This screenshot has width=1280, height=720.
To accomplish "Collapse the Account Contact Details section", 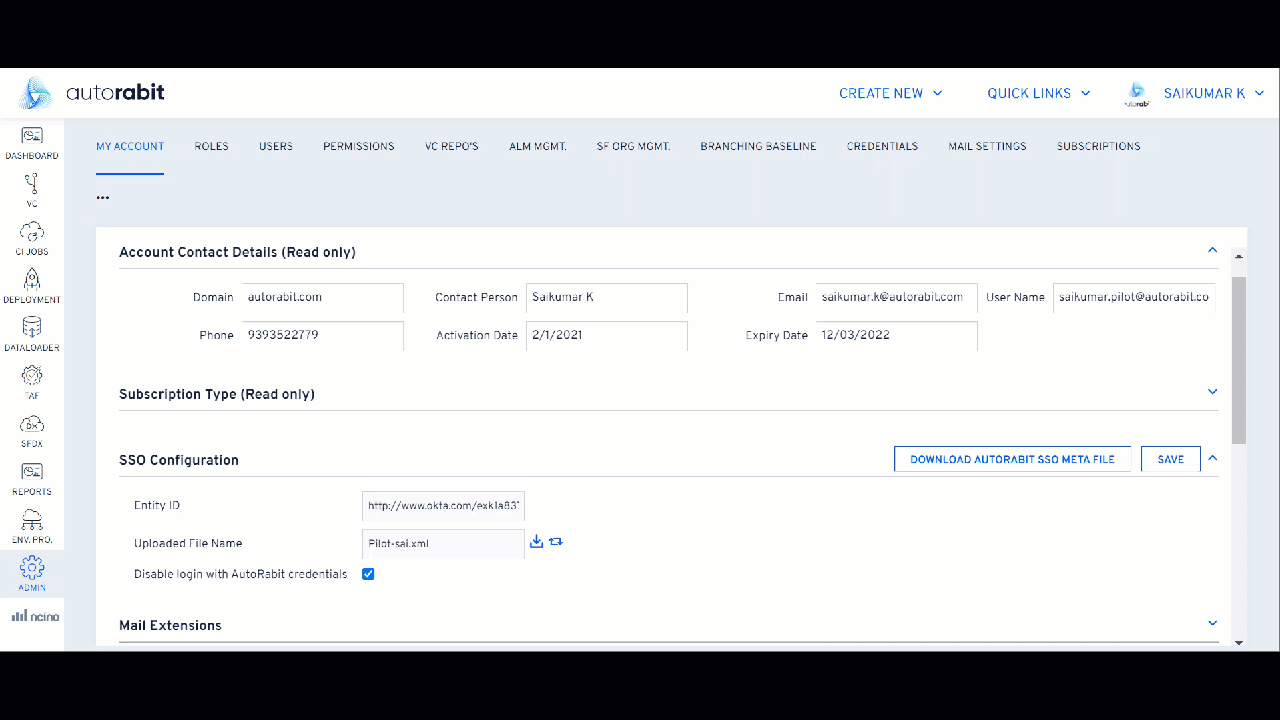I will [1212, 250].
